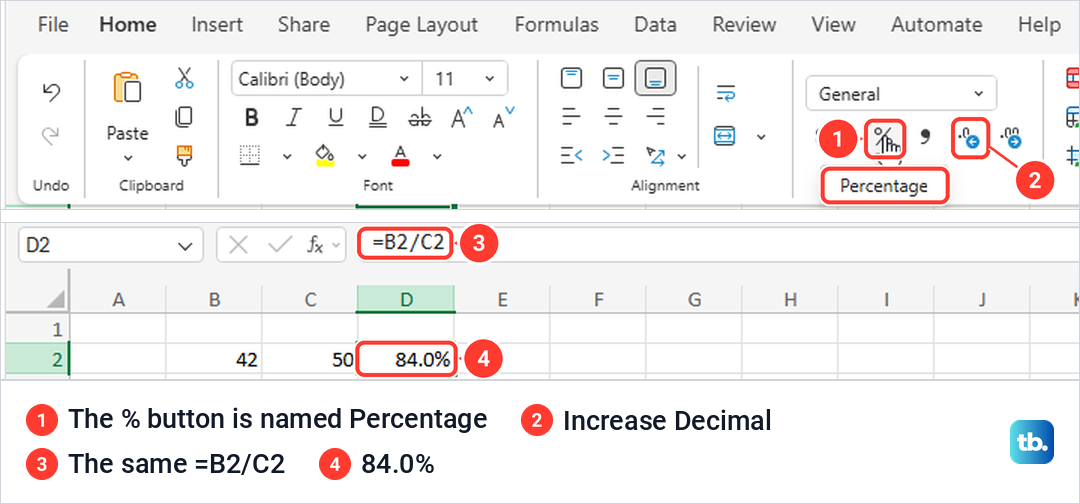Switch to the Home tab
This screenshot has height=504, width=1080.
coord(127,25)
